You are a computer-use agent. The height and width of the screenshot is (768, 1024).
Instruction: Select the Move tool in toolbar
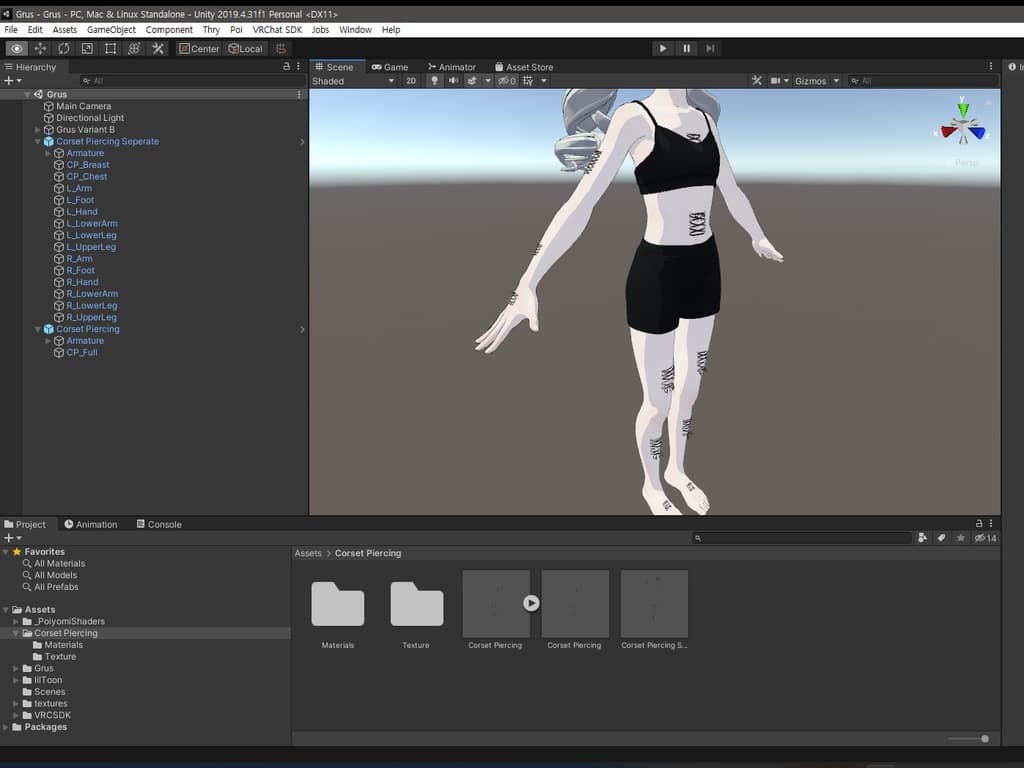[x=40, y=48]
